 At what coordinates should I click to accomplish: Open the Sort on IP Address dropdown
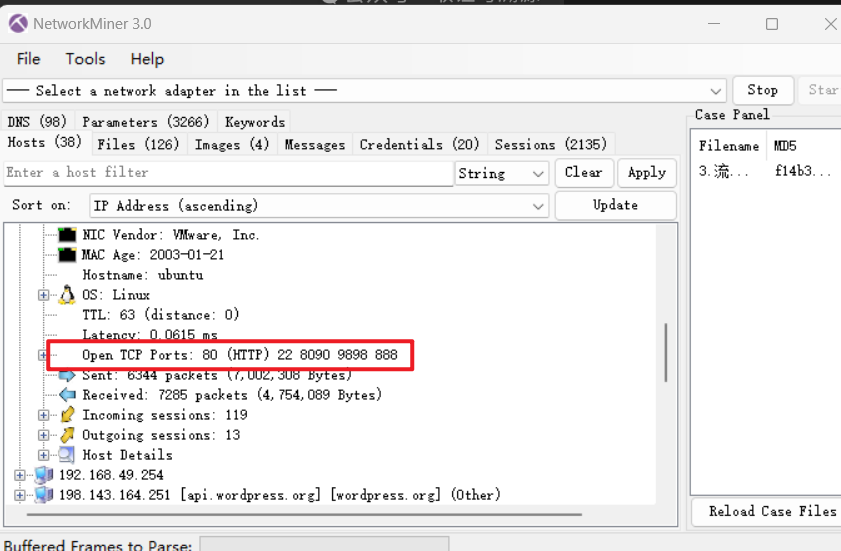pyautogui.click(x=538, y=206)
